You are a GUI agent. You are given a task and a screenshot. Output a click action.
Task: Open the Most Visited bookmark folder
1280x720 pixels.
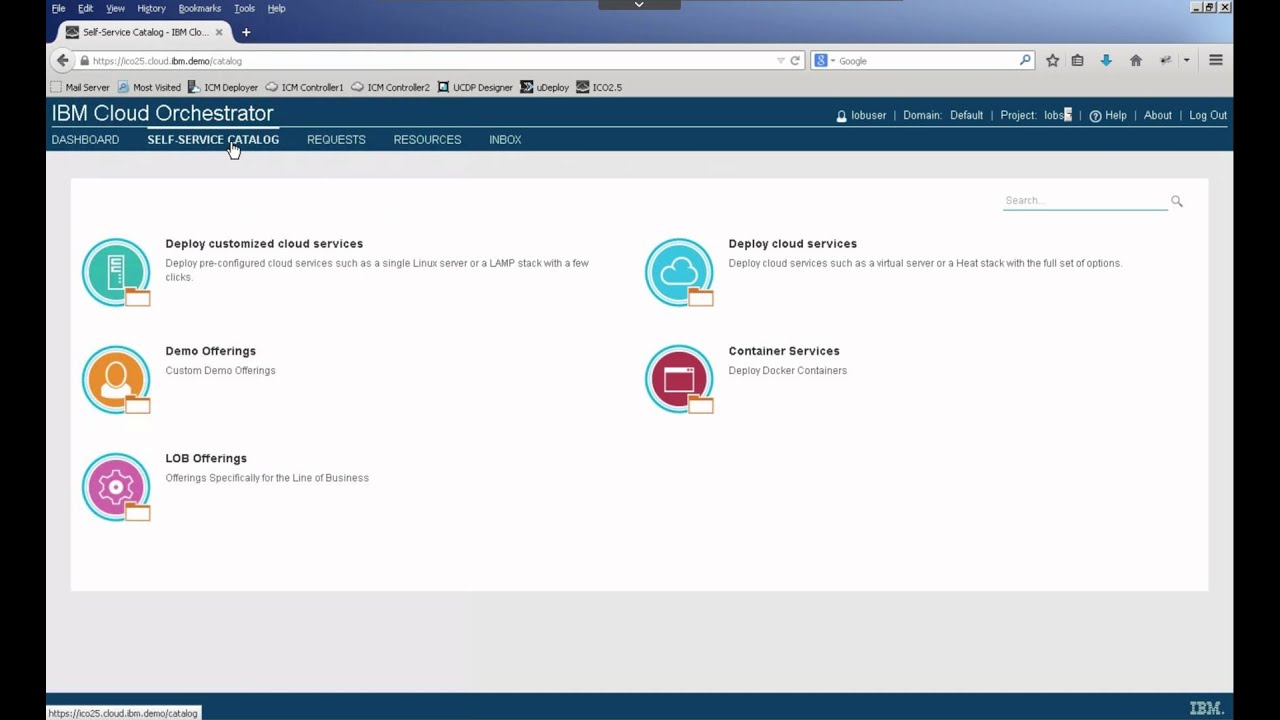149,87
